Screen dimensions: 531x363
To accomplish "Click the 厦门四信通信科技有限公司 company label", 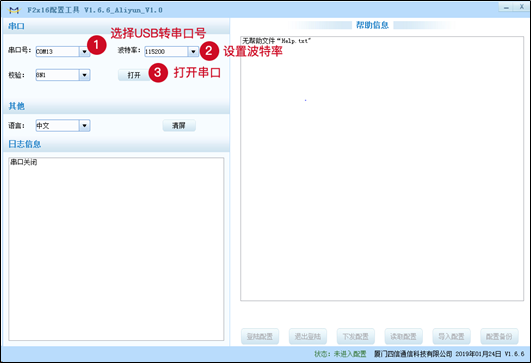I will [413, 354].
